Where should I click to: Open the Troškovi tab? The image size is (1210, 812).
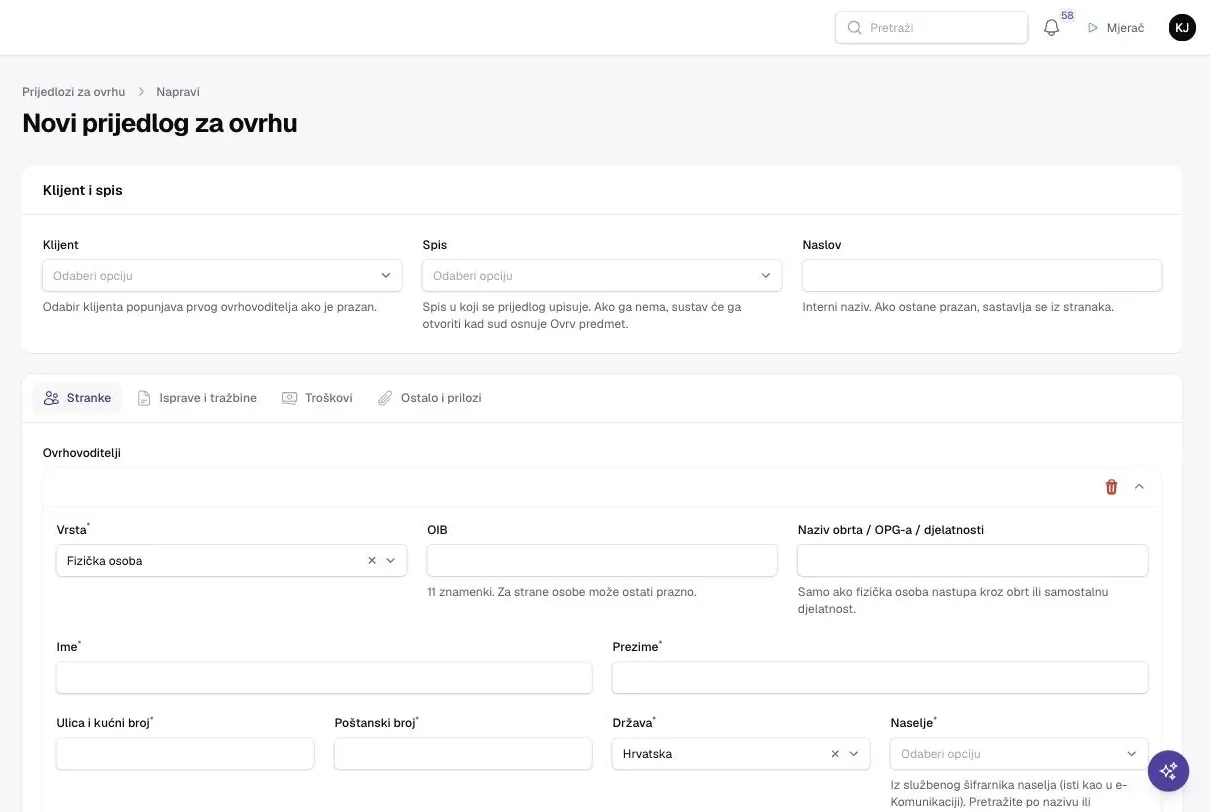click(317, 398)
